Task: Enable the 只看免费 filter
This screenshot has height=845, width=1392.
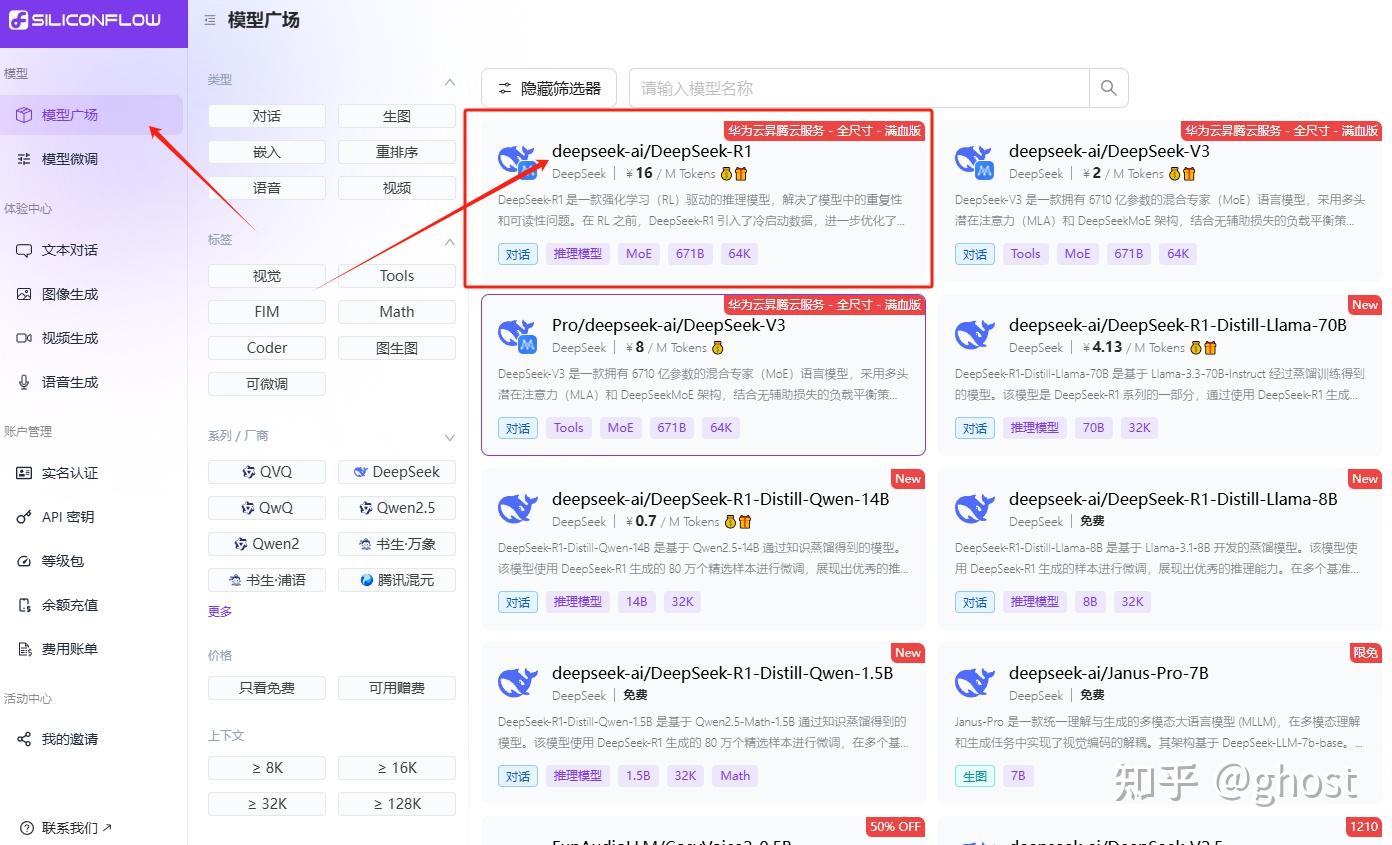Action: [266, 687]
